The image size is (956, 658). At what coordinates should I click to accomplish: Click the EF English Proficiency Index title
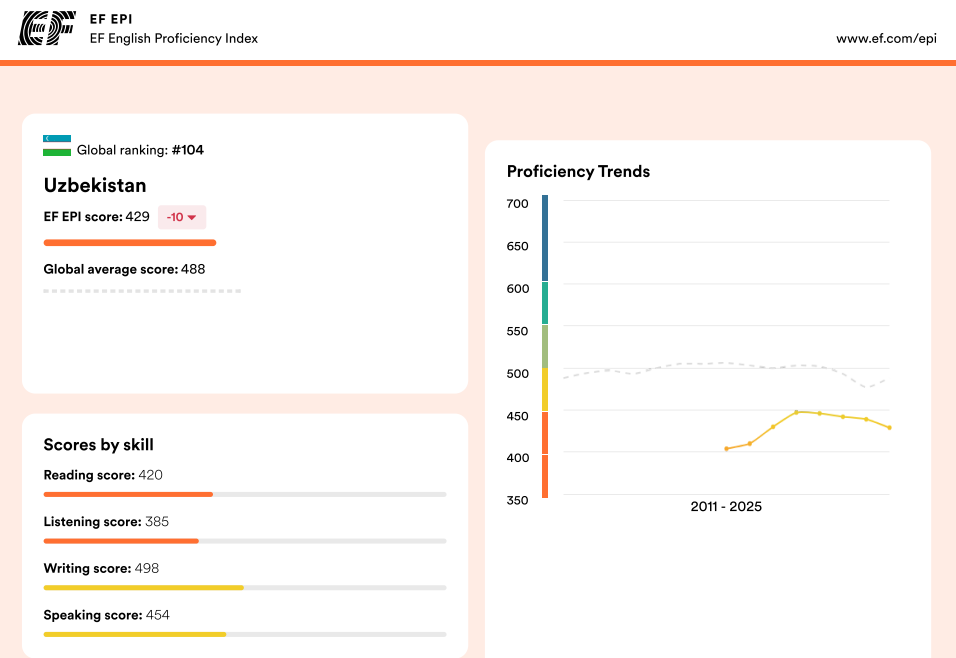click(174, 38)
